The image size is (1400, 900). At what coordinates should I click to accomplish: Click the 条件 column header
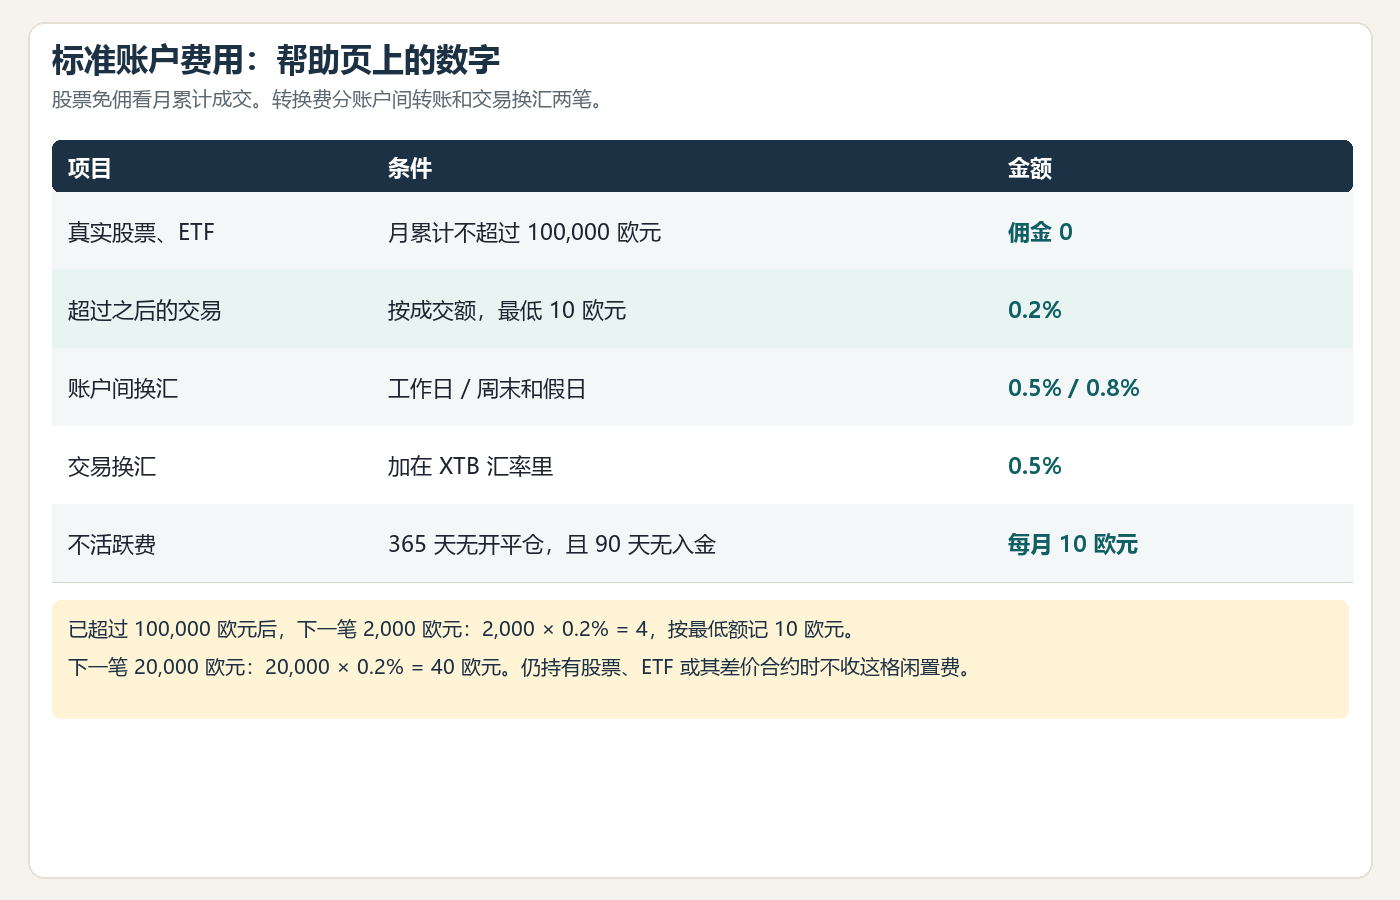tap(410, 168)
